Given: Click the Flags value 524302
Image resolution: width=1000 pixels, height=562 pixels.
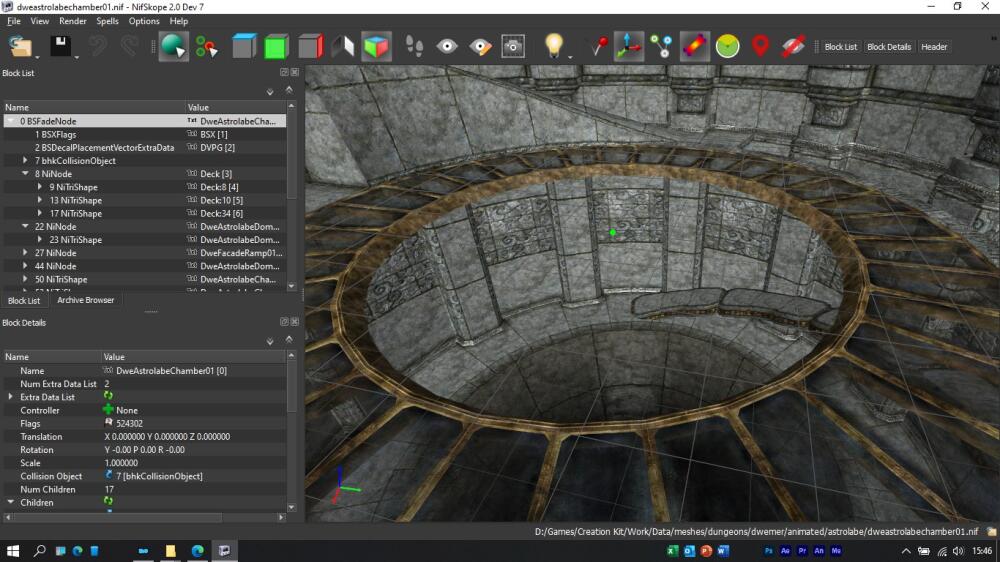Looking at the screenshot, I should click(x=129, y=424).
